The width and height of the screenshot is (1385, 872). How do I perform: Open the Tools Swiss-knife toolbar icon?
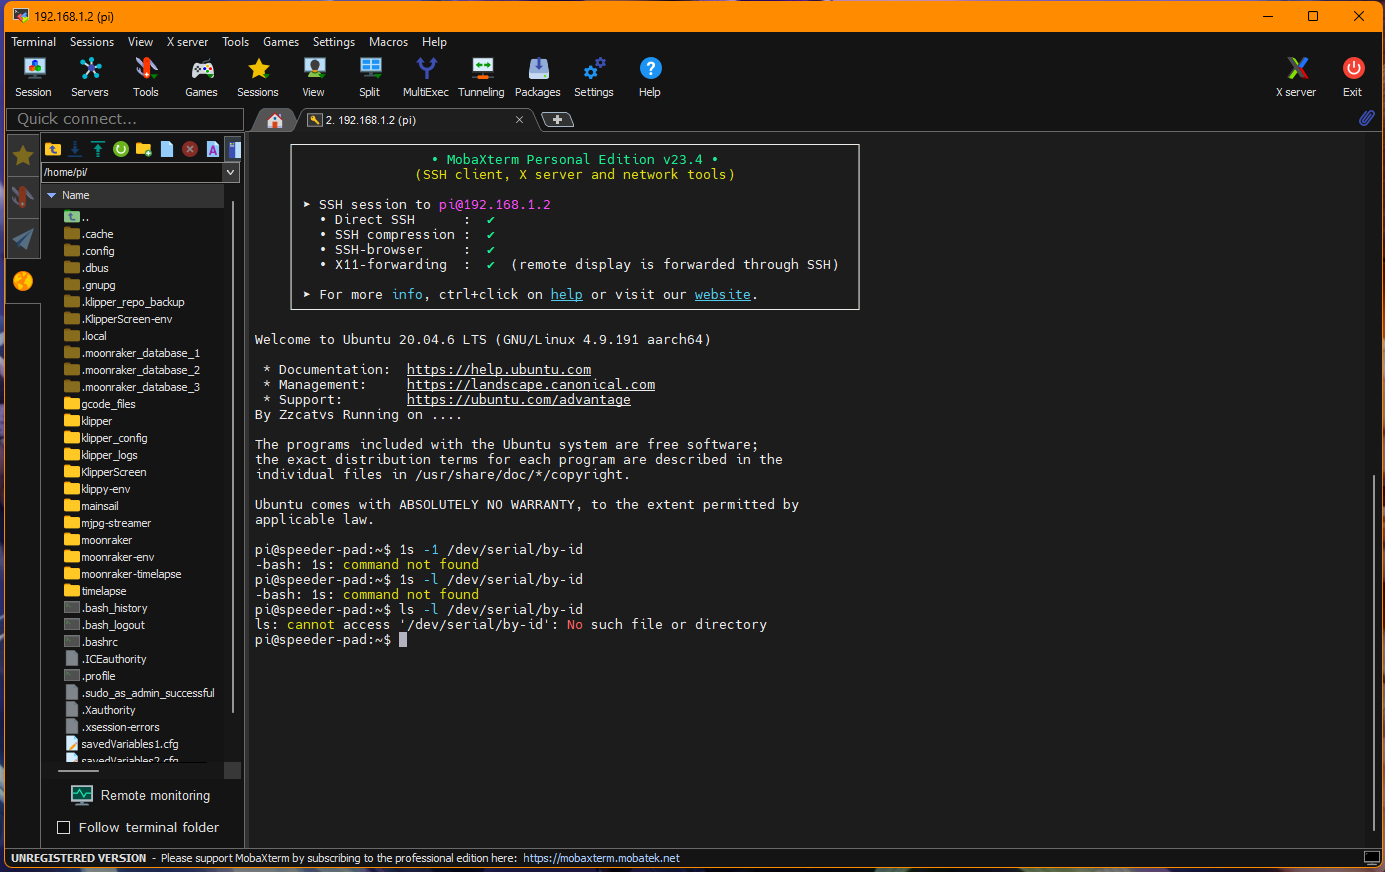pyautogui.click(x=146, y=77)
